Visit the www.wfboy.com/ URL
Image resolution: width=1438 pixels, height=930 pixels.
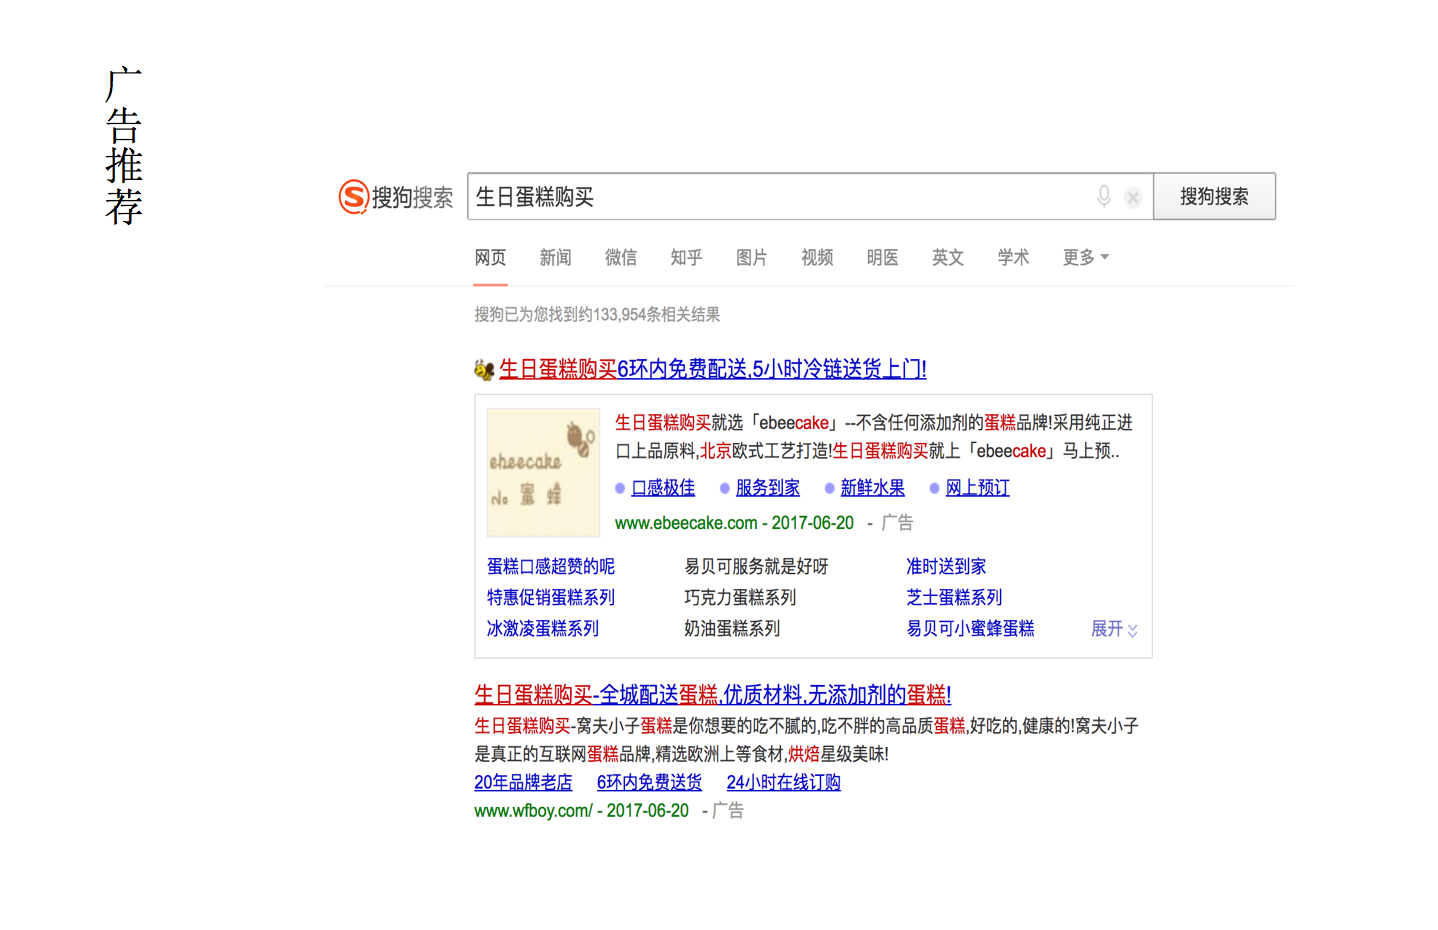pyautogui.click(x=533, y=811)
